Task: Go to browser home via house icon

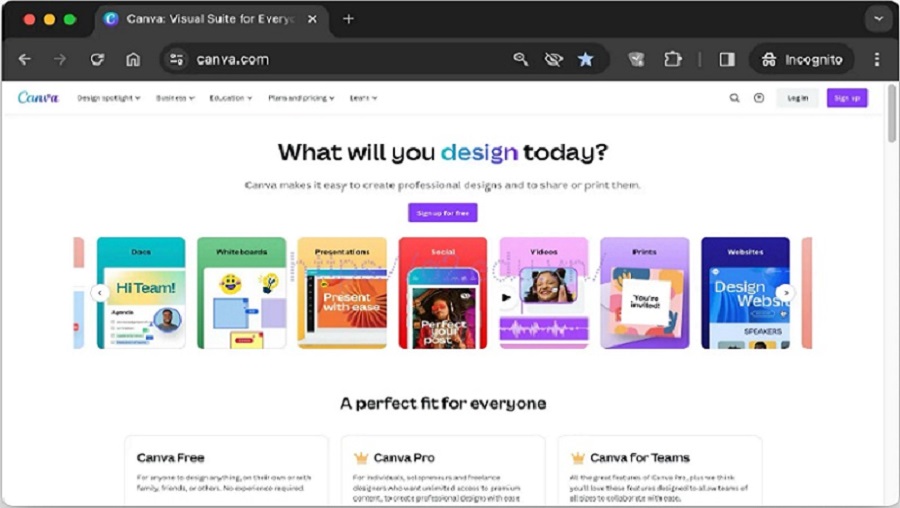Action: tap(133, 59)
